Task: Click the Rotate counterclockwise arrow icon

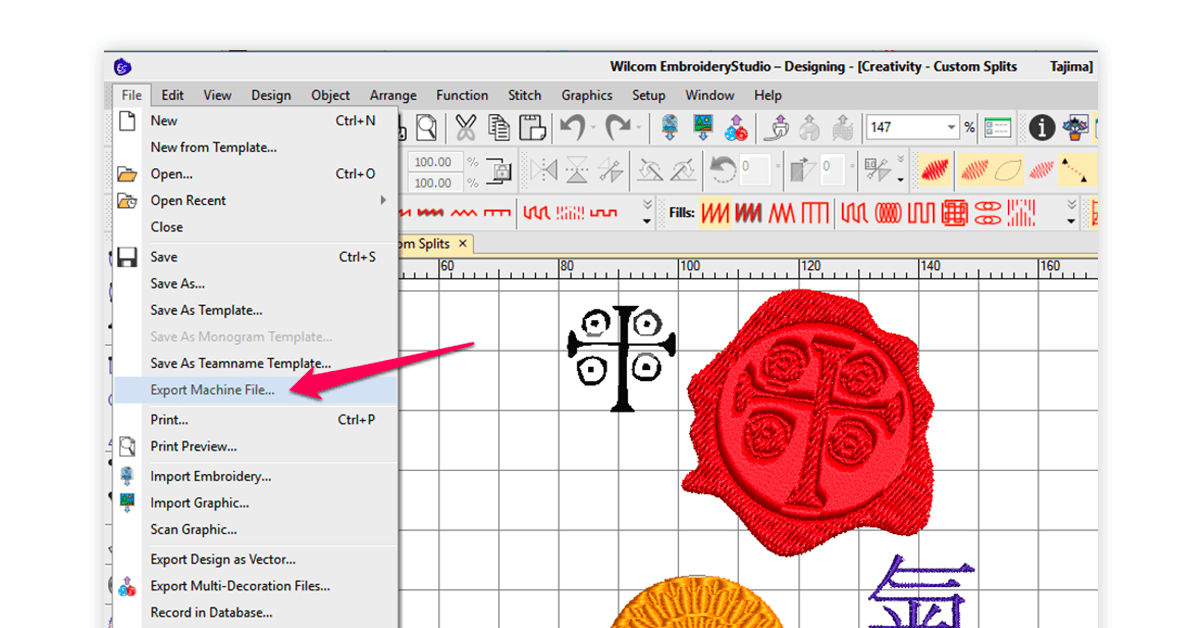Action: [723, 170]
